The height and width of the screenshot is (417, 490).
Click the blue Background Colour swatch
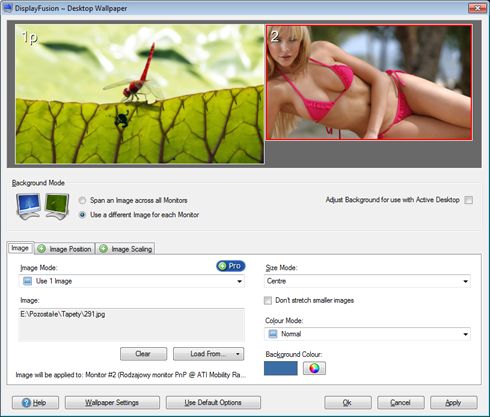[x=281, y=368]
